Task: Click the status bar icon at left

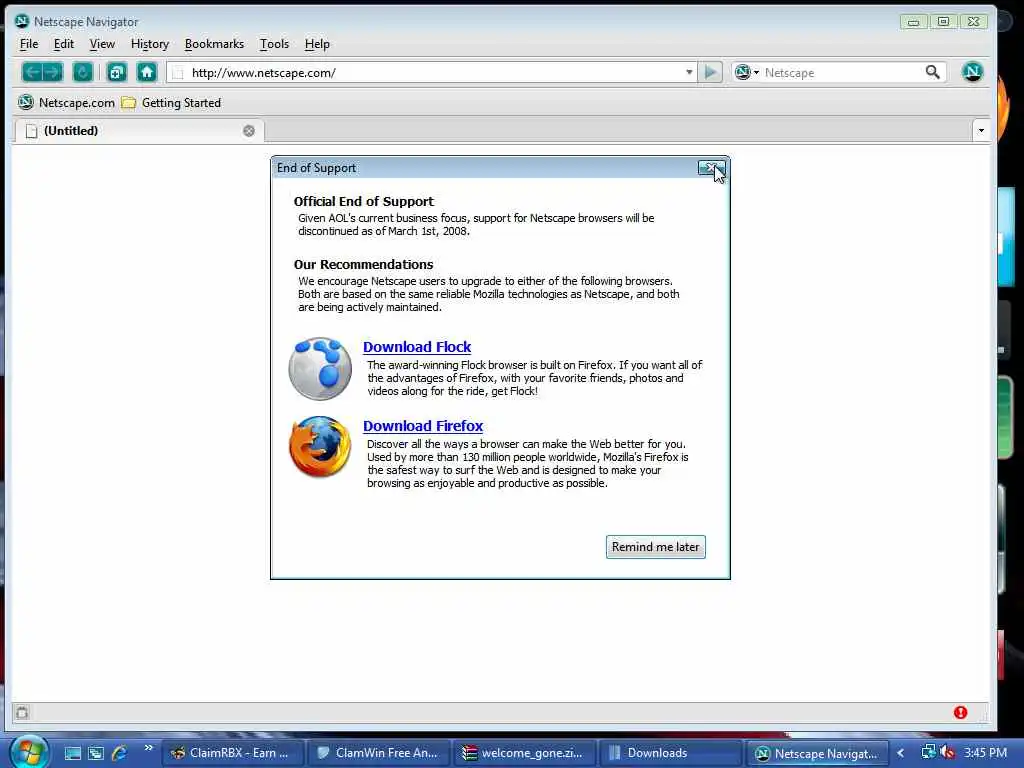Action: [x=22, y=712]
